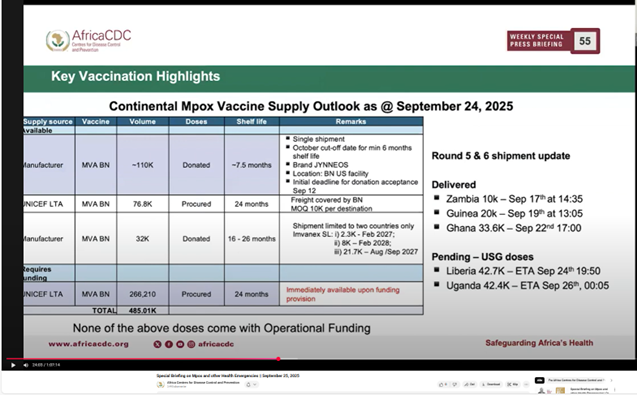Click the Weekly Special Press Briefing 55 badge
This screenshot has width=637, height=395.
point(553,41)
